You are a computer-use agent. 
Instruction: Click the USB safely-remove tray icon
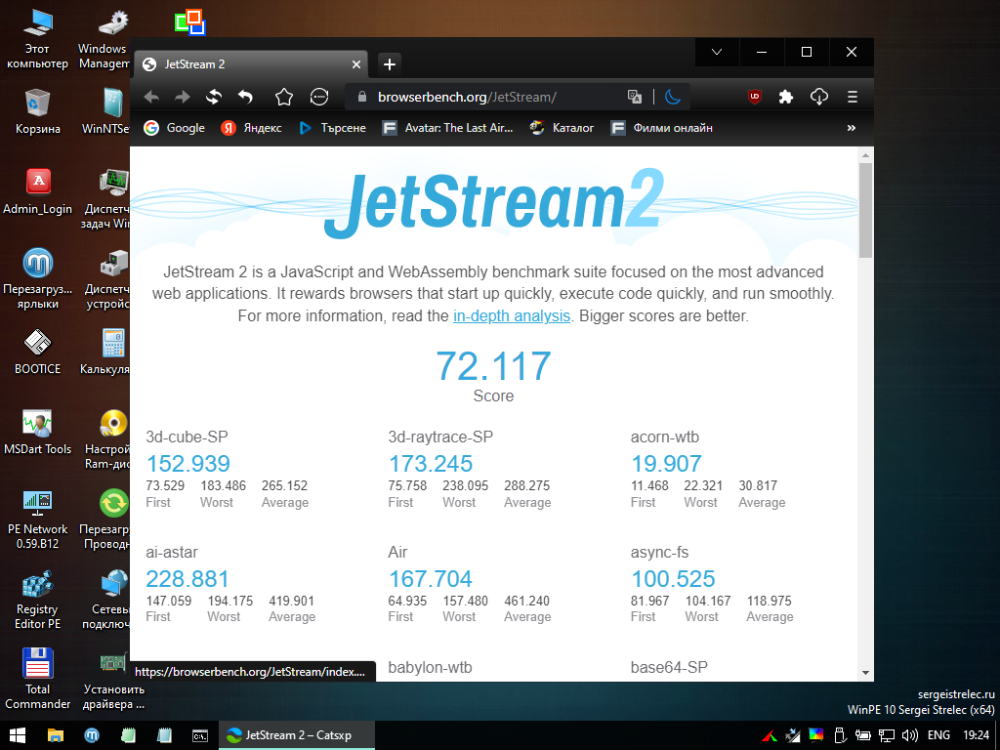coord(840,735)
